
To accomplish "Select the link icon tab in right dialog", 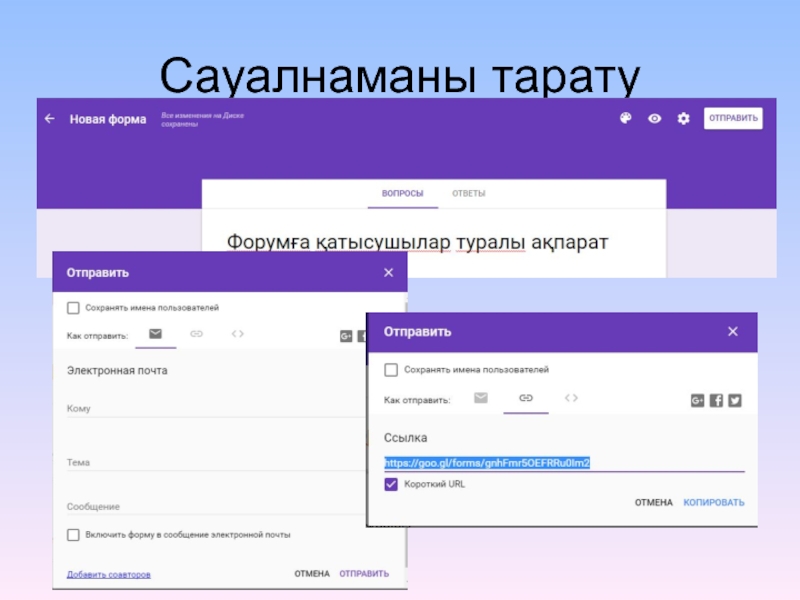I will (526, 398).
